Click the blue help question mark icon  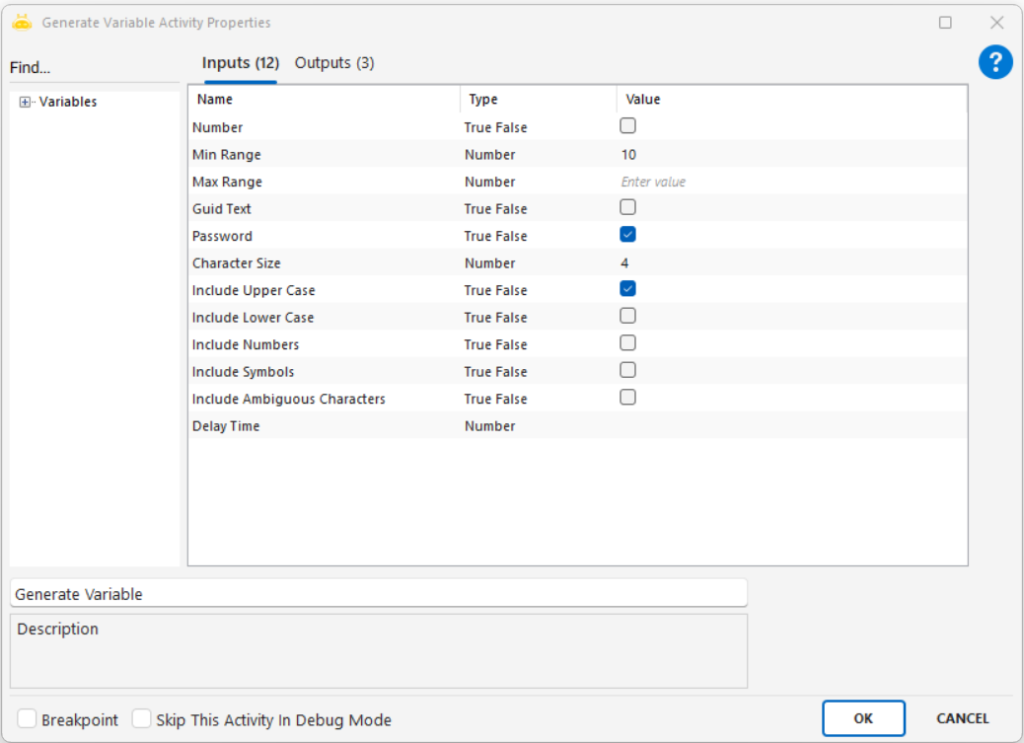click(x=995, y=63)
